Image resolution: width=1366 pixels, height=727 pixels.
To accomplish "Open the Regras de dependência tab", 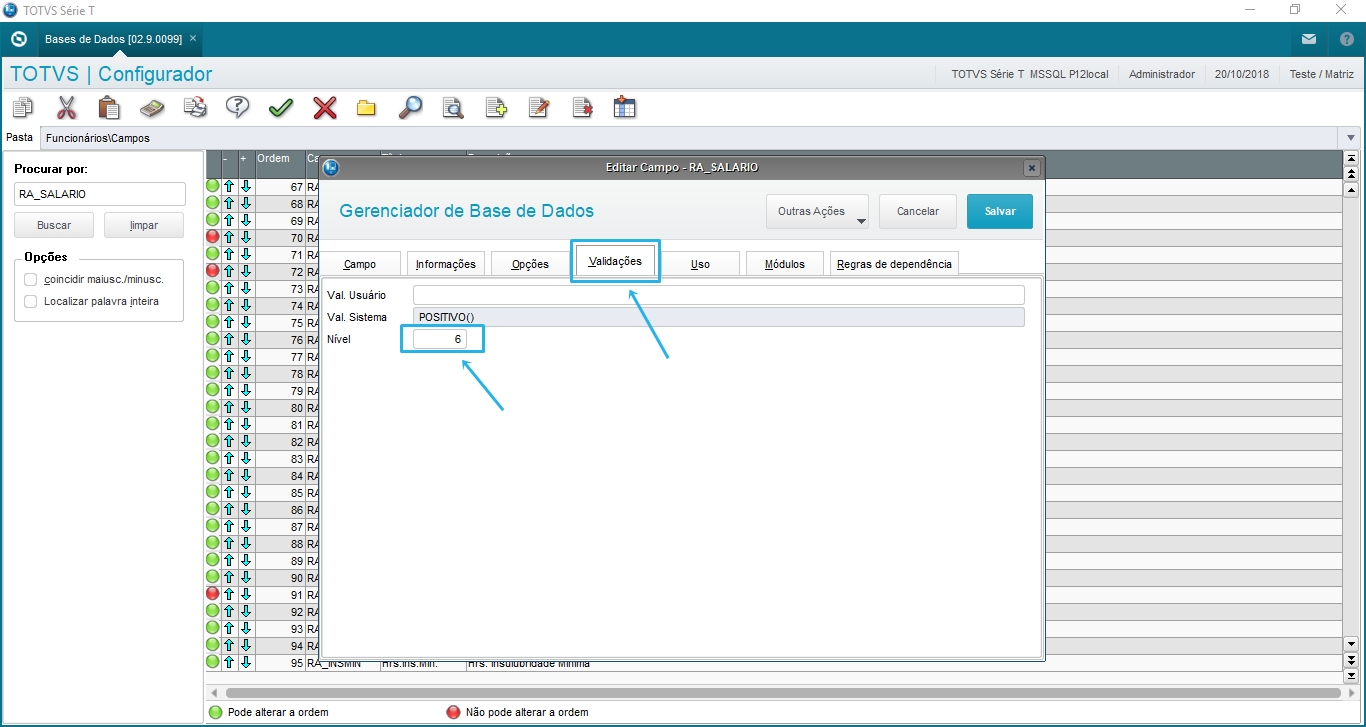I will point(895,264).
